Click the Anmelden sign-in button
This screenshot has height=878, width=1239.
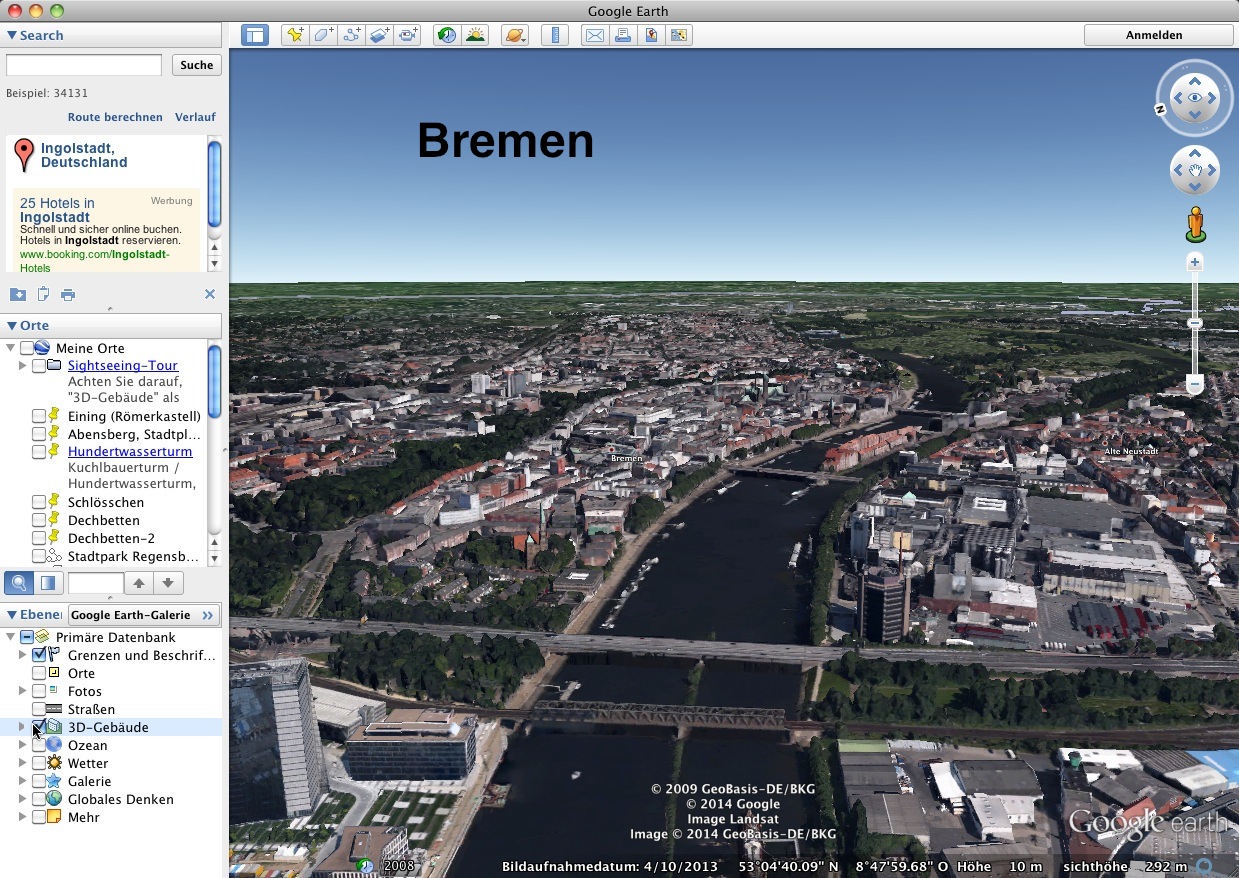tap(1158, 35)
